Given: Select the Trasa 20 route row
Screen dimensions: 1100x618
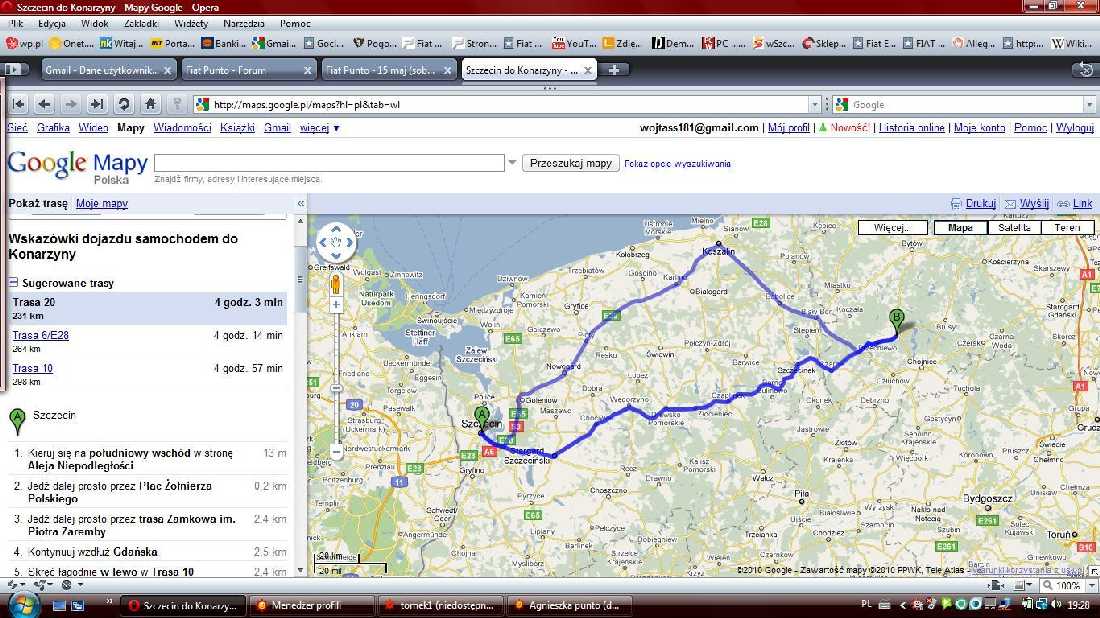Looking at the screenshot, I should (147, 309).
